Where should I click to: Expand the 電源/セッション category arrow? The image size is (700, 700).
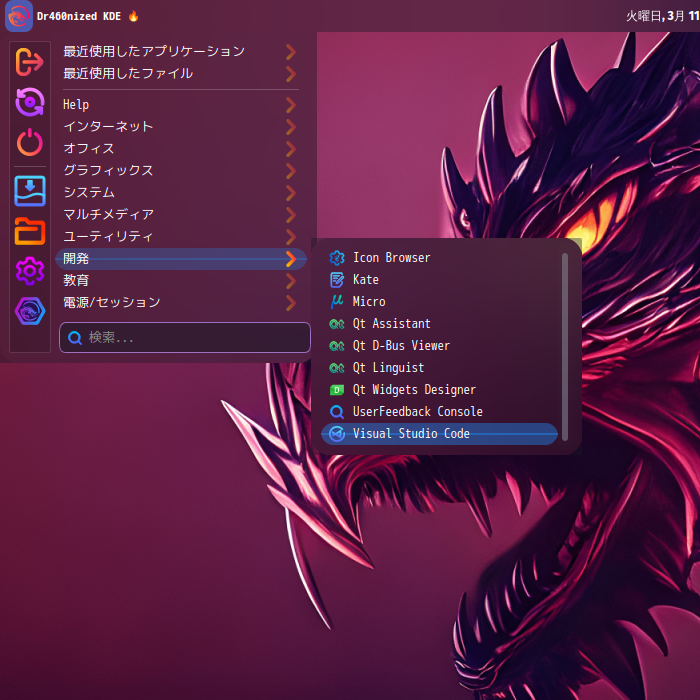click(291, 303)
